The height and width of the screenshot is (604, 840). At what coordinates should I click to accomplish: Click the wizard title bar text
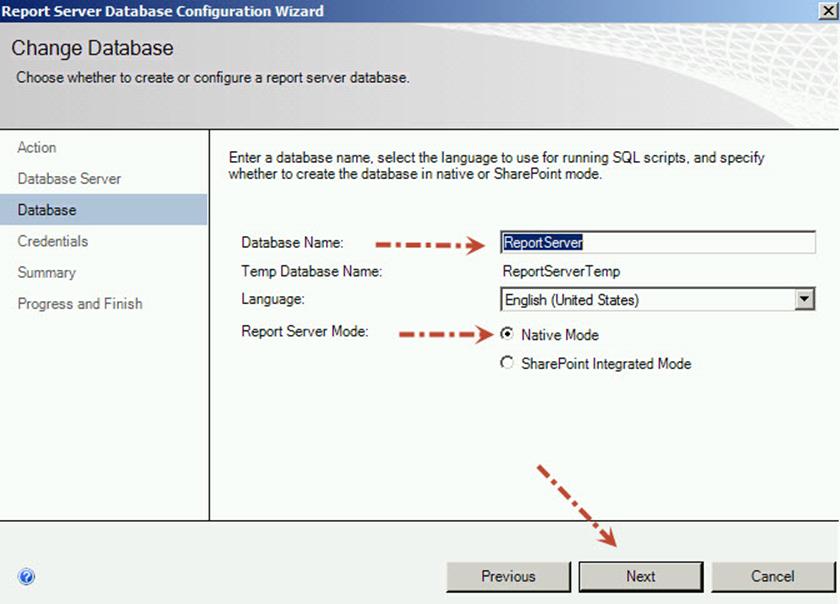click(162, 11)
